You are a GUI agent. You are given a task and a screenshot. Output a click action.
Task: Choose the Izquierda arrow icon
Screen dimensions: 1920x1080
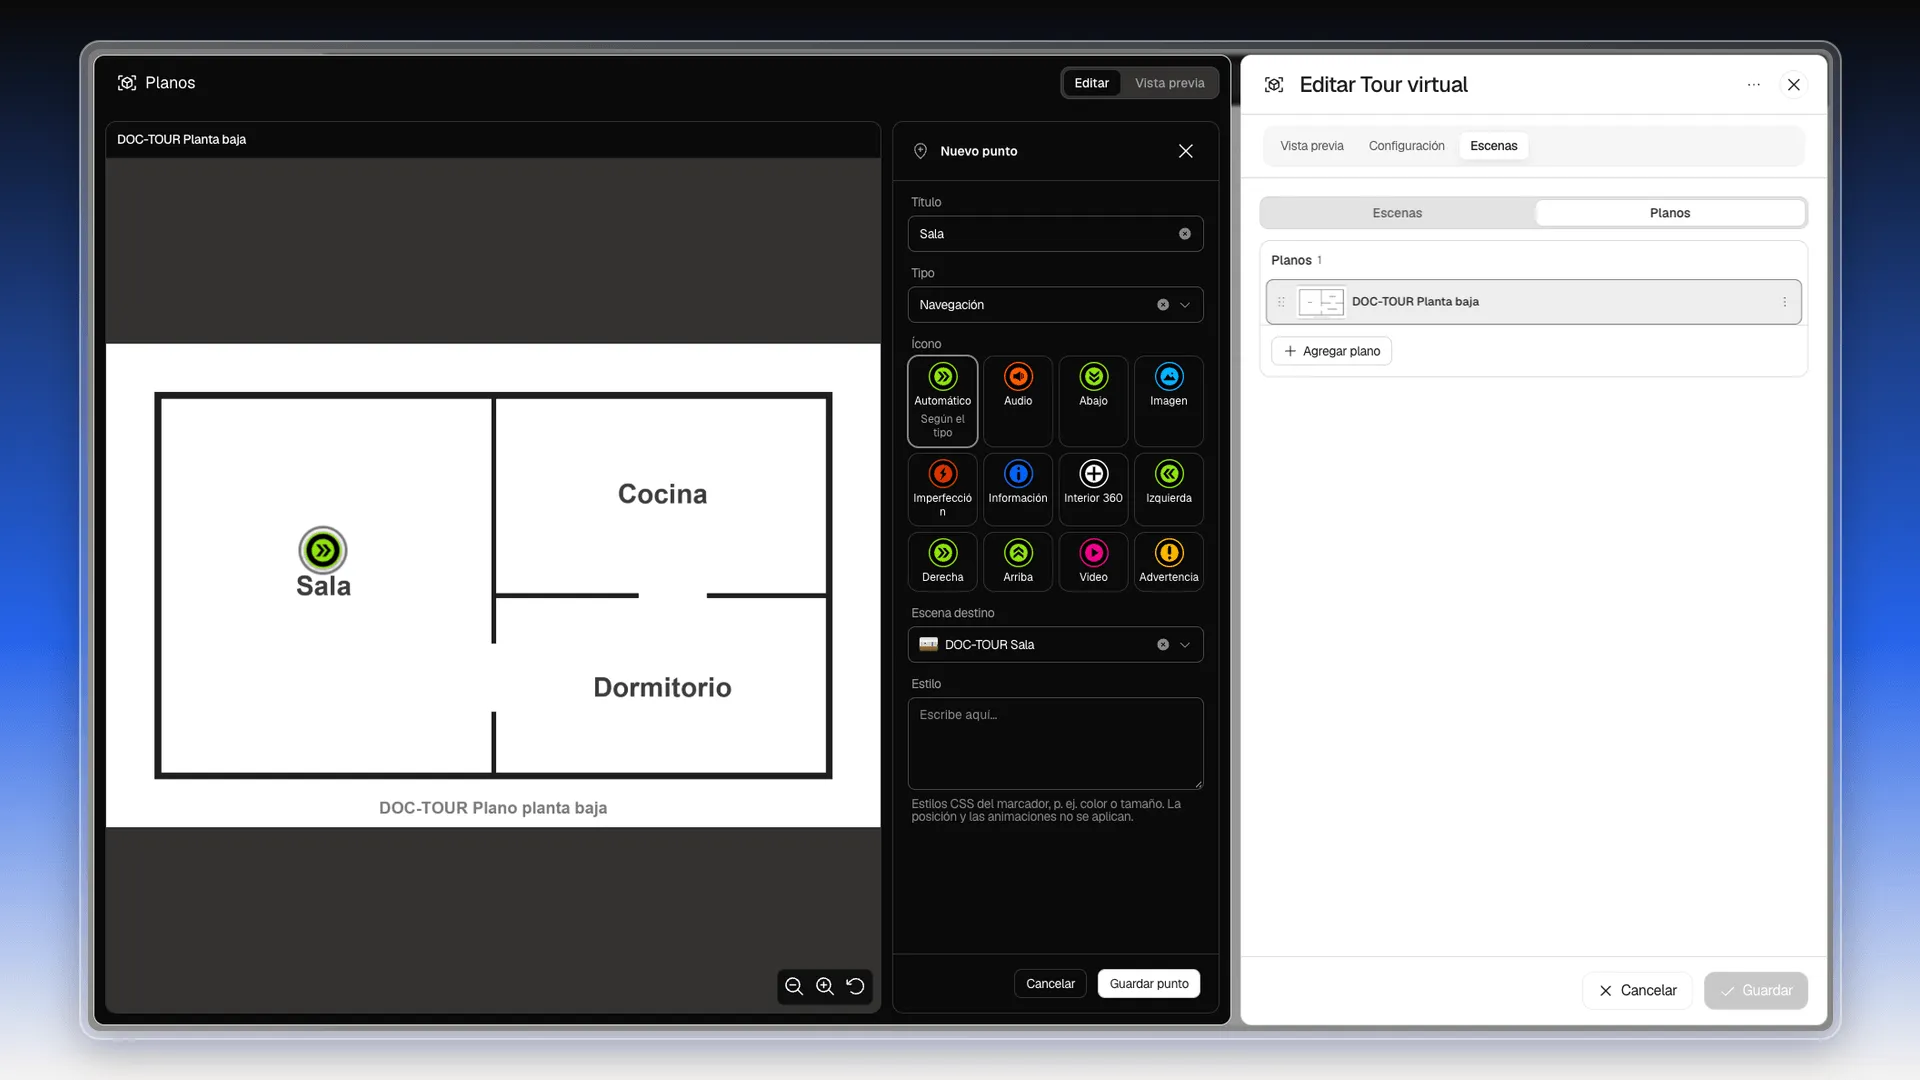[x=1168, y=489]
